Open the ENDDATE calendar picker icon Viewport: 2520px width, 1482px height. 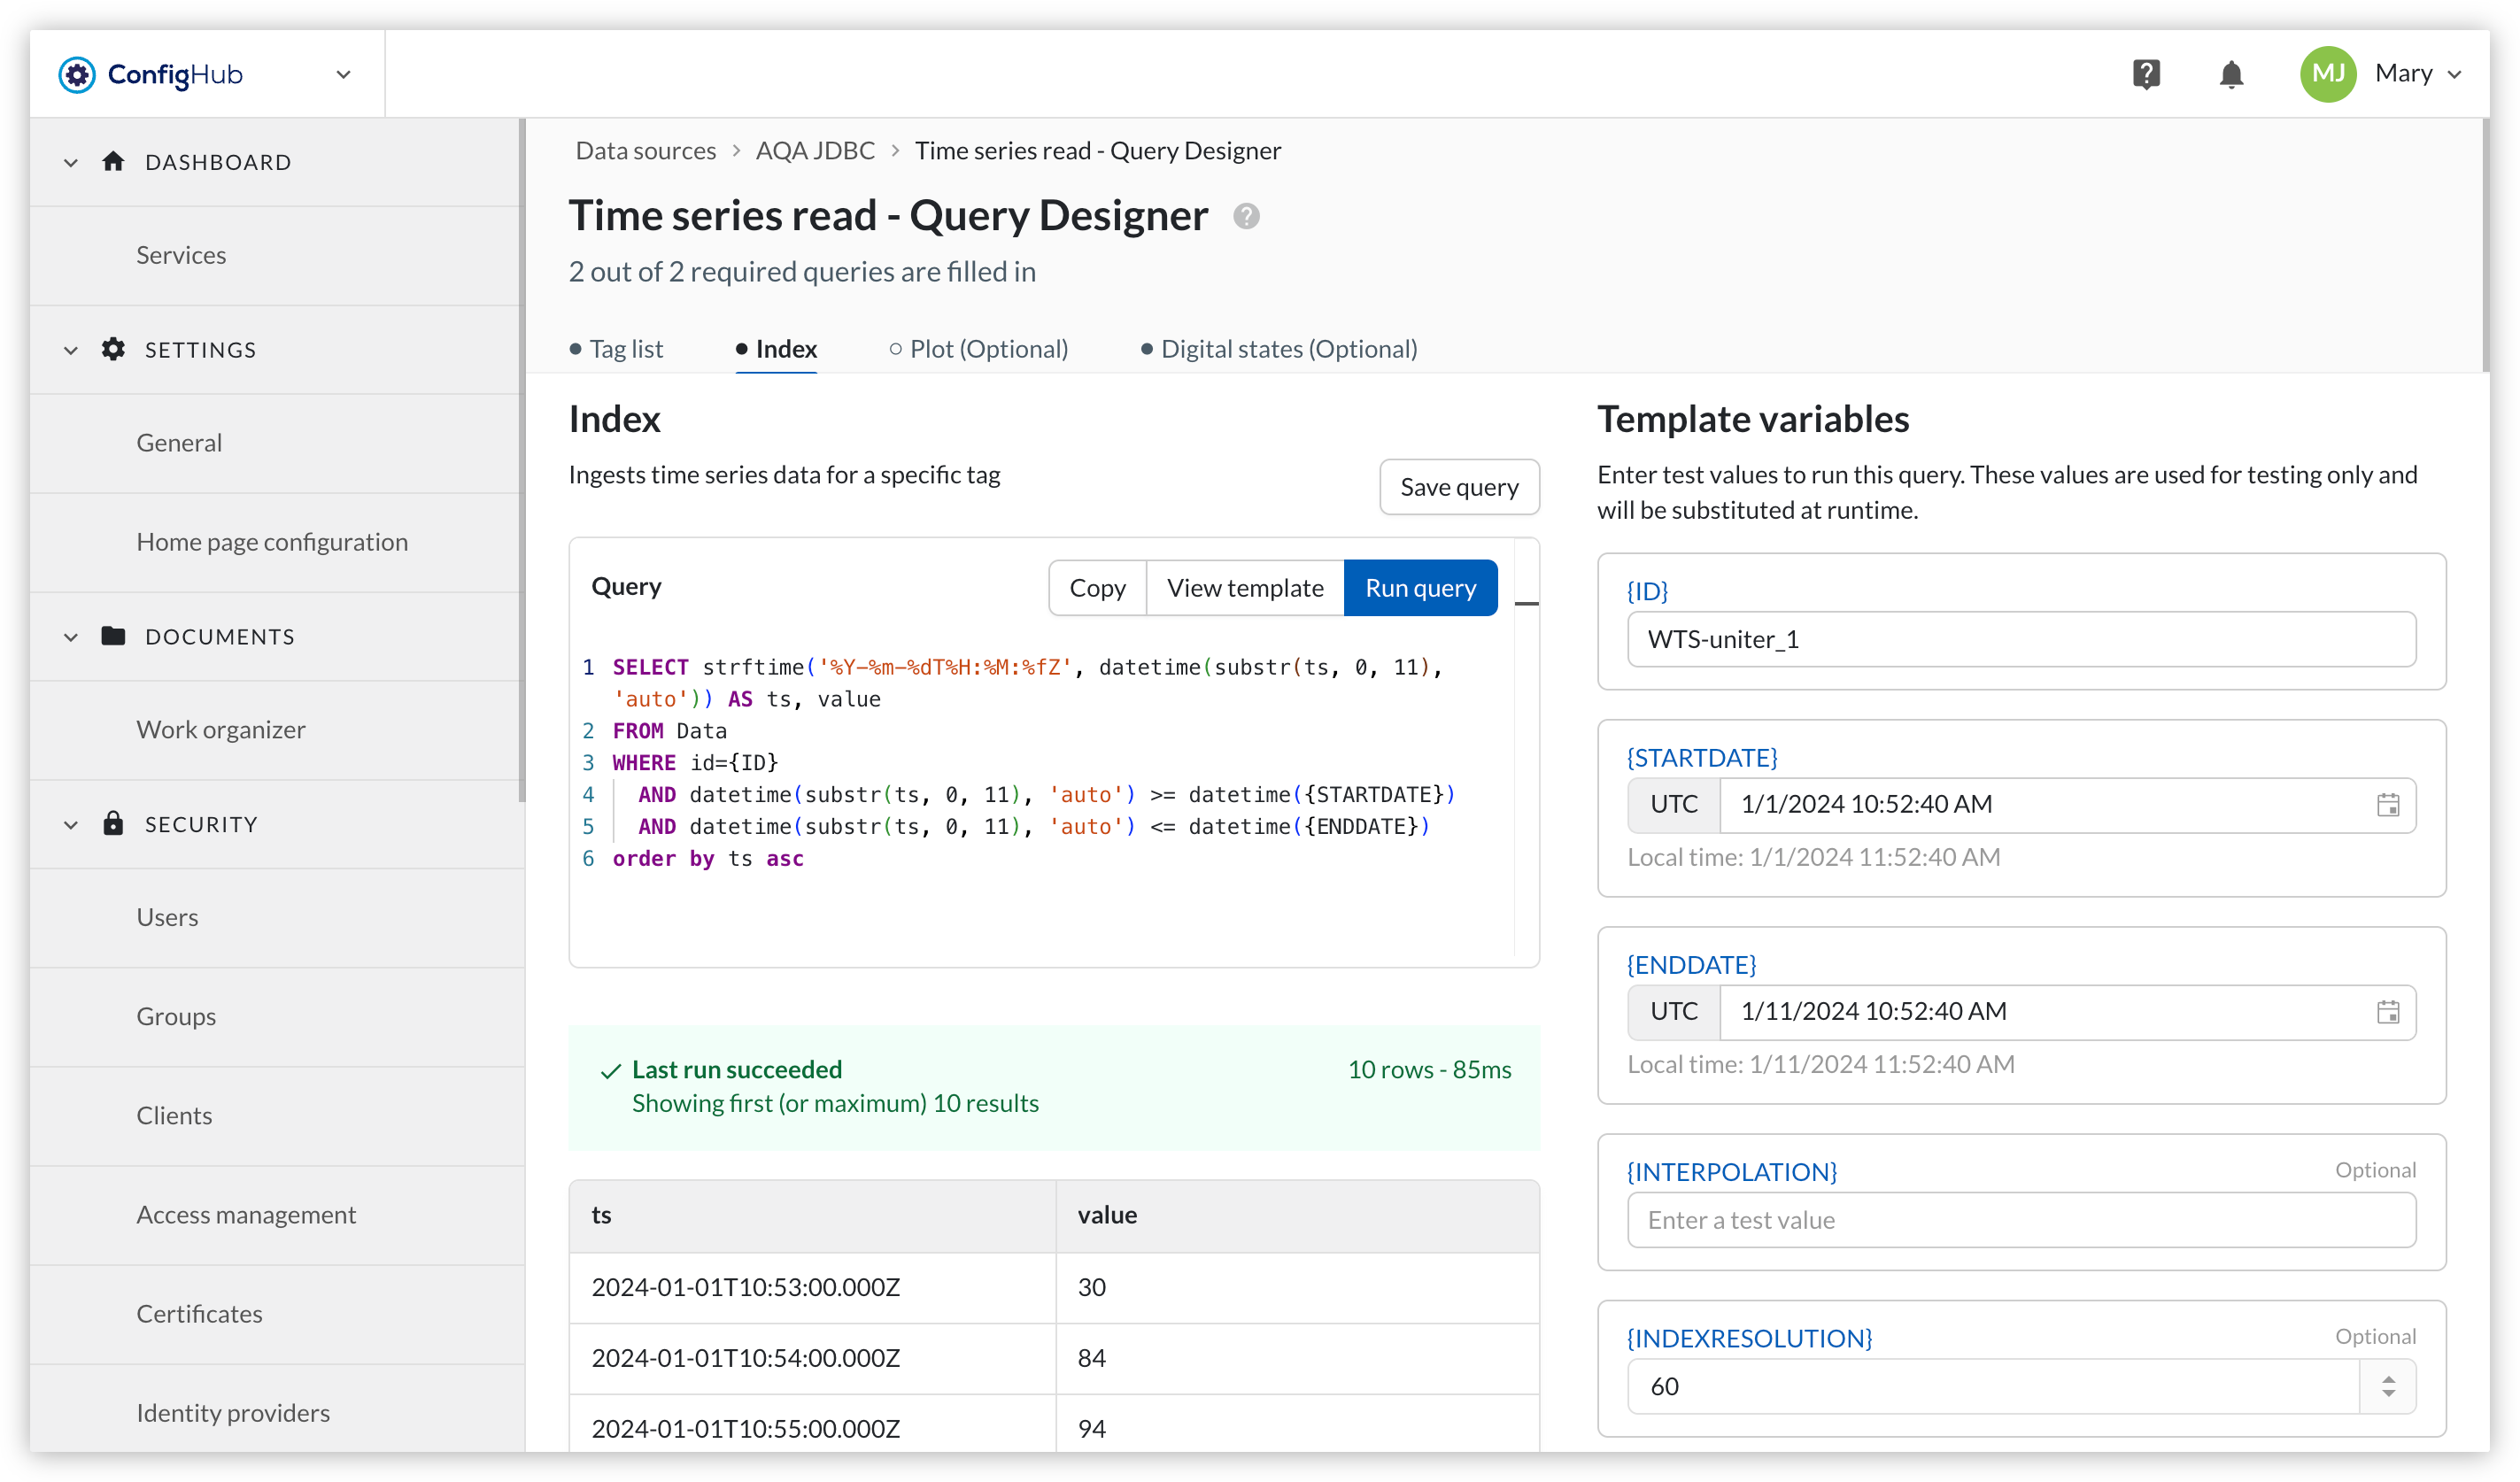[x=2388, y=1012]
